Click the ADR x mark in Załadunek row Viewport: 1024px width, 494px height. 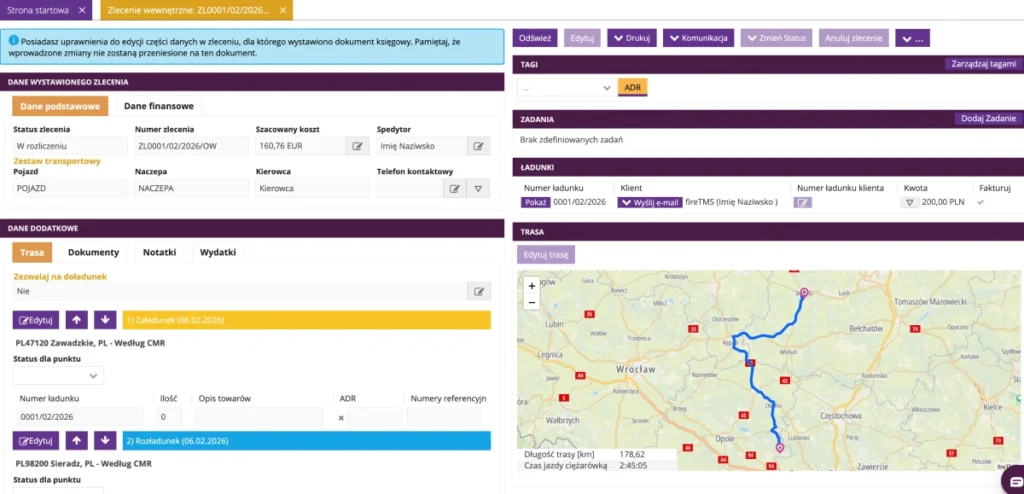pos(341,418)
